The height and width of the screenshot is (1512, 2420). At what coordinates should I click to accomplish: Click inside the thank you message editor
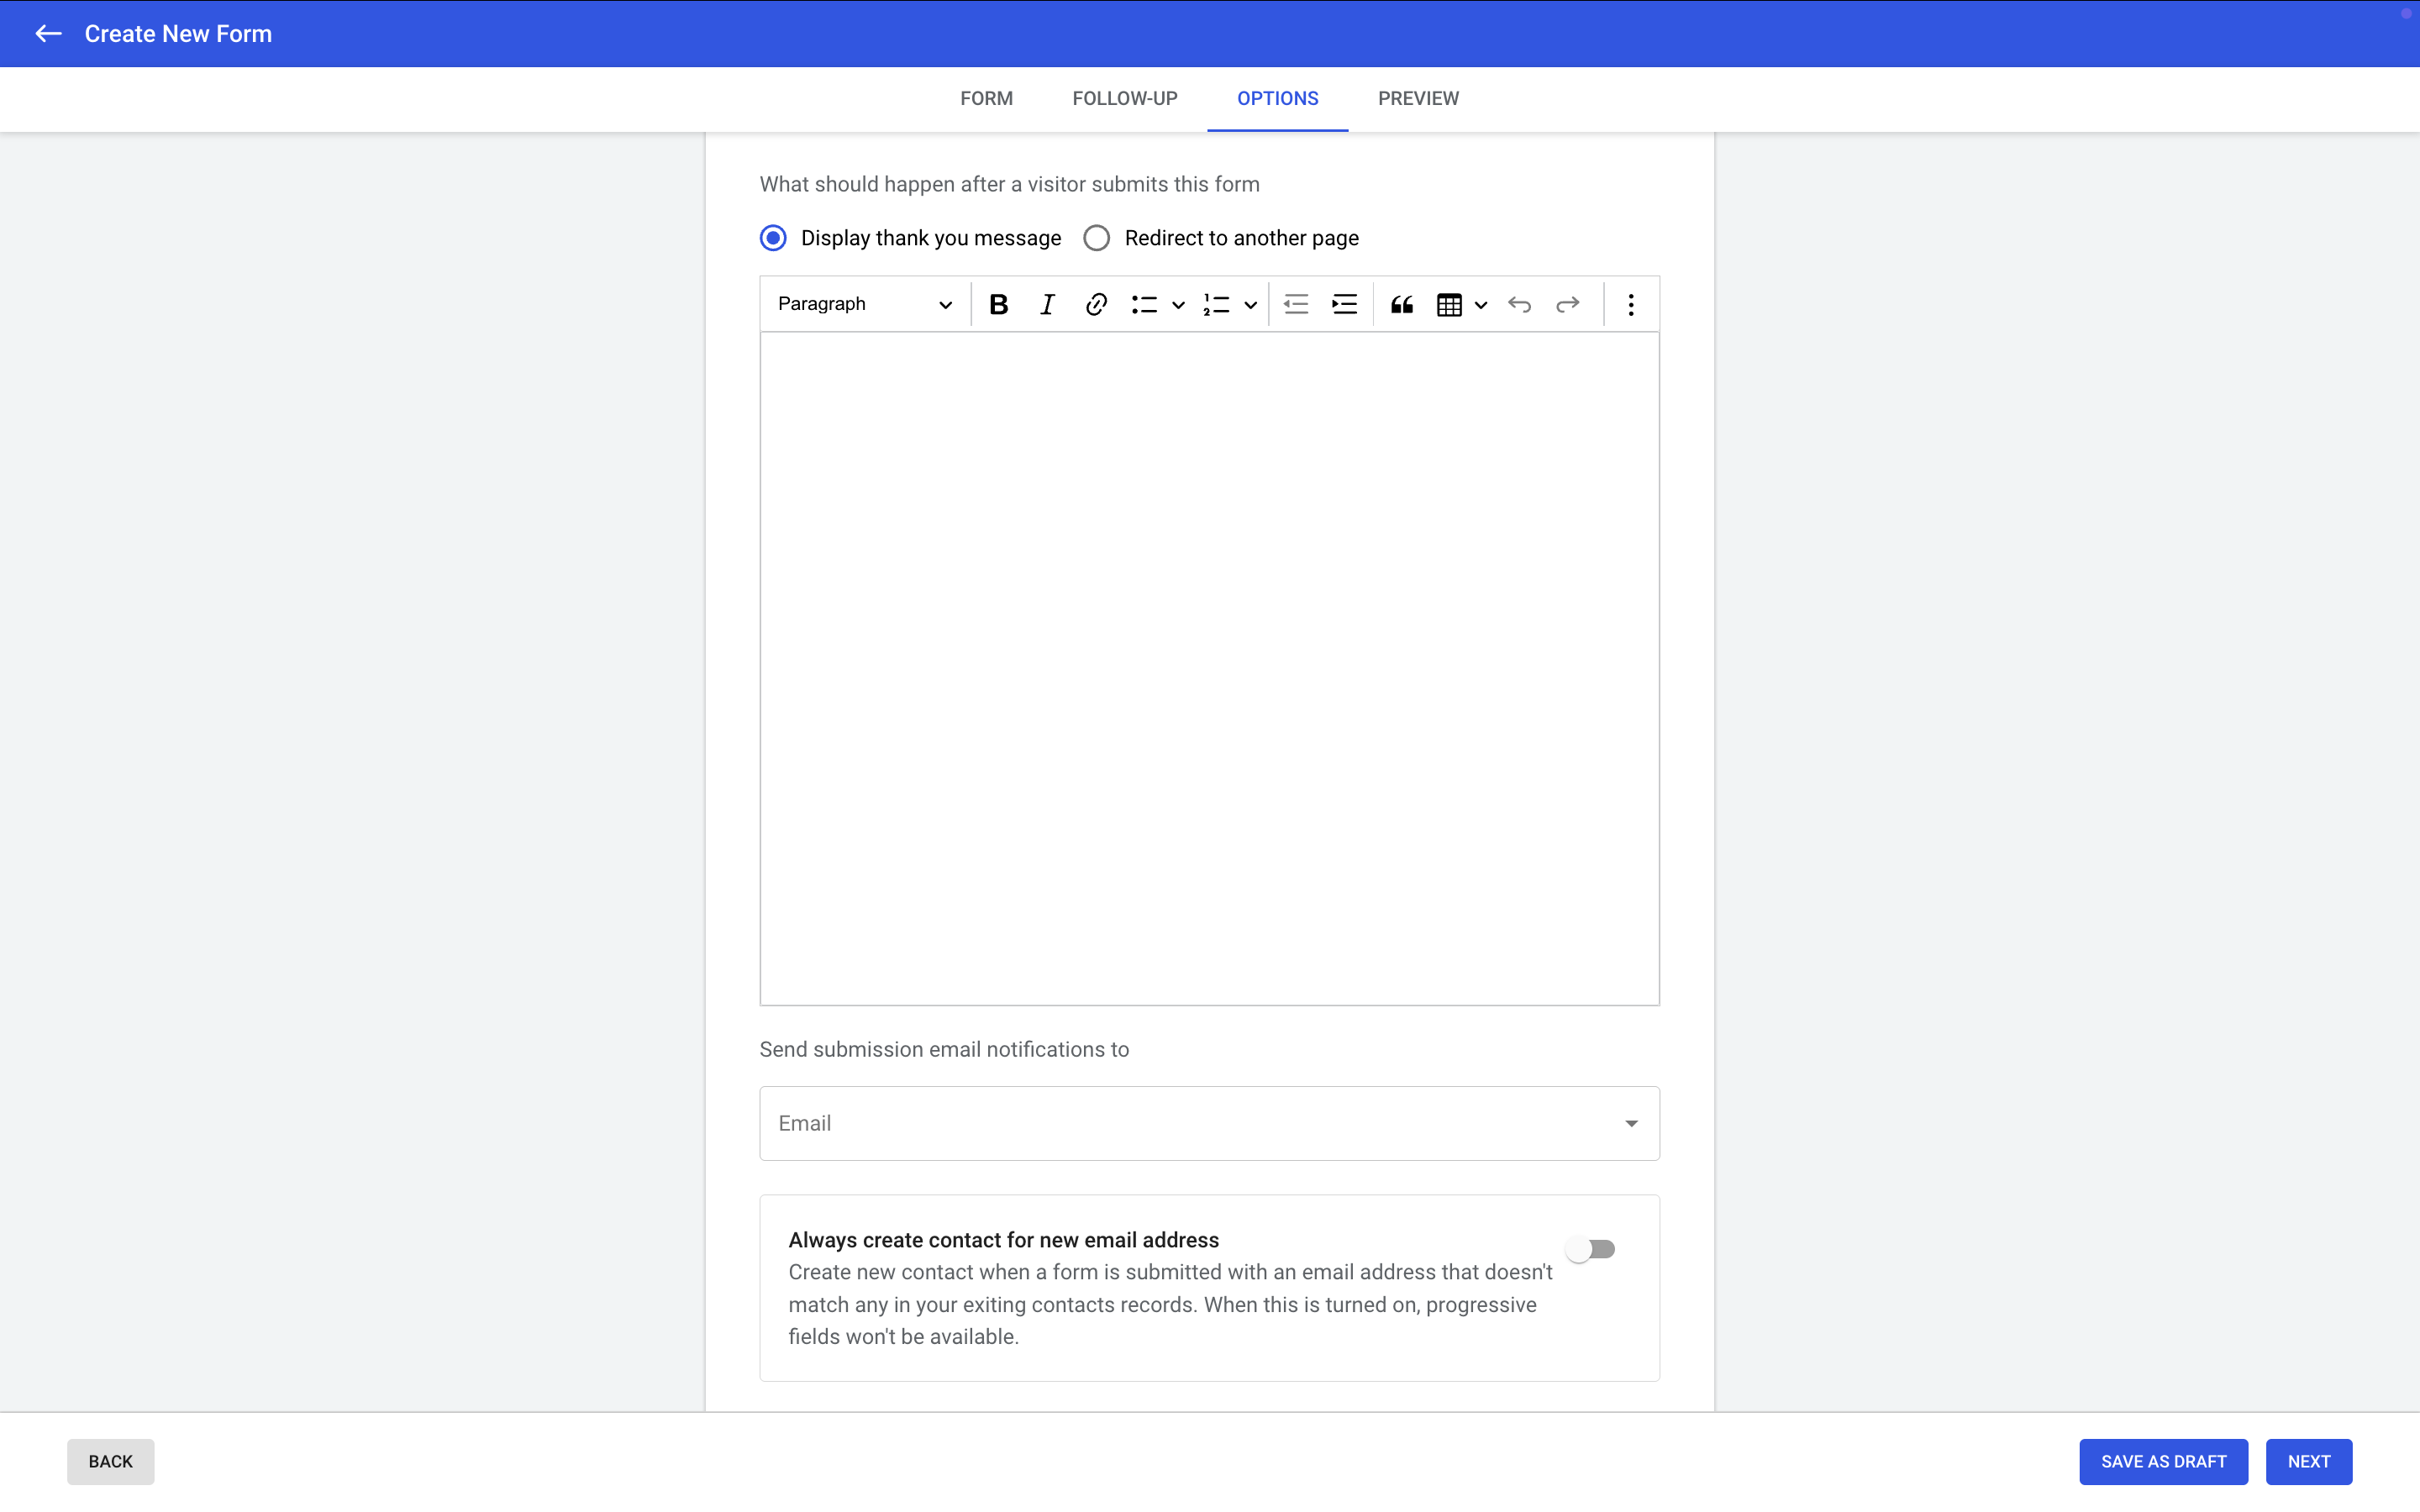(x=1209, y=668)
